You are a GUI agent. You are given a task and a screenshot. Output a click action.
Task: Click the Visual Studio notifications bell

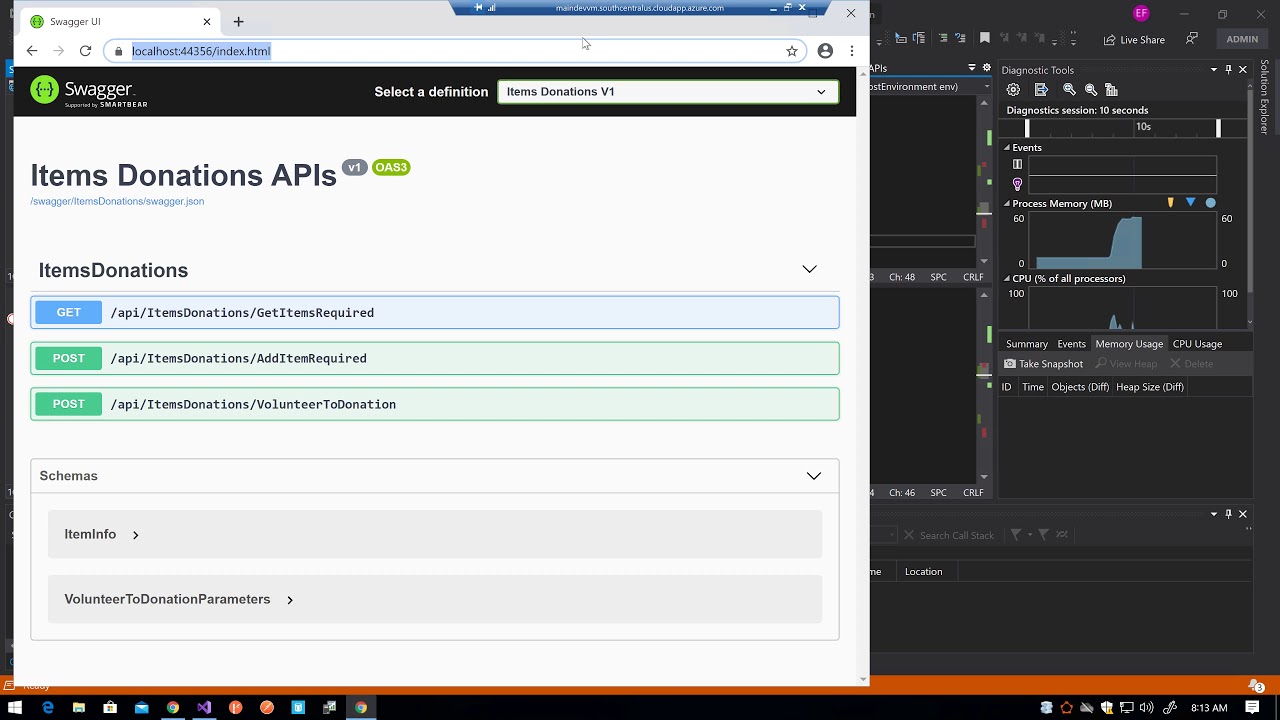click(x=1256, y=686)
